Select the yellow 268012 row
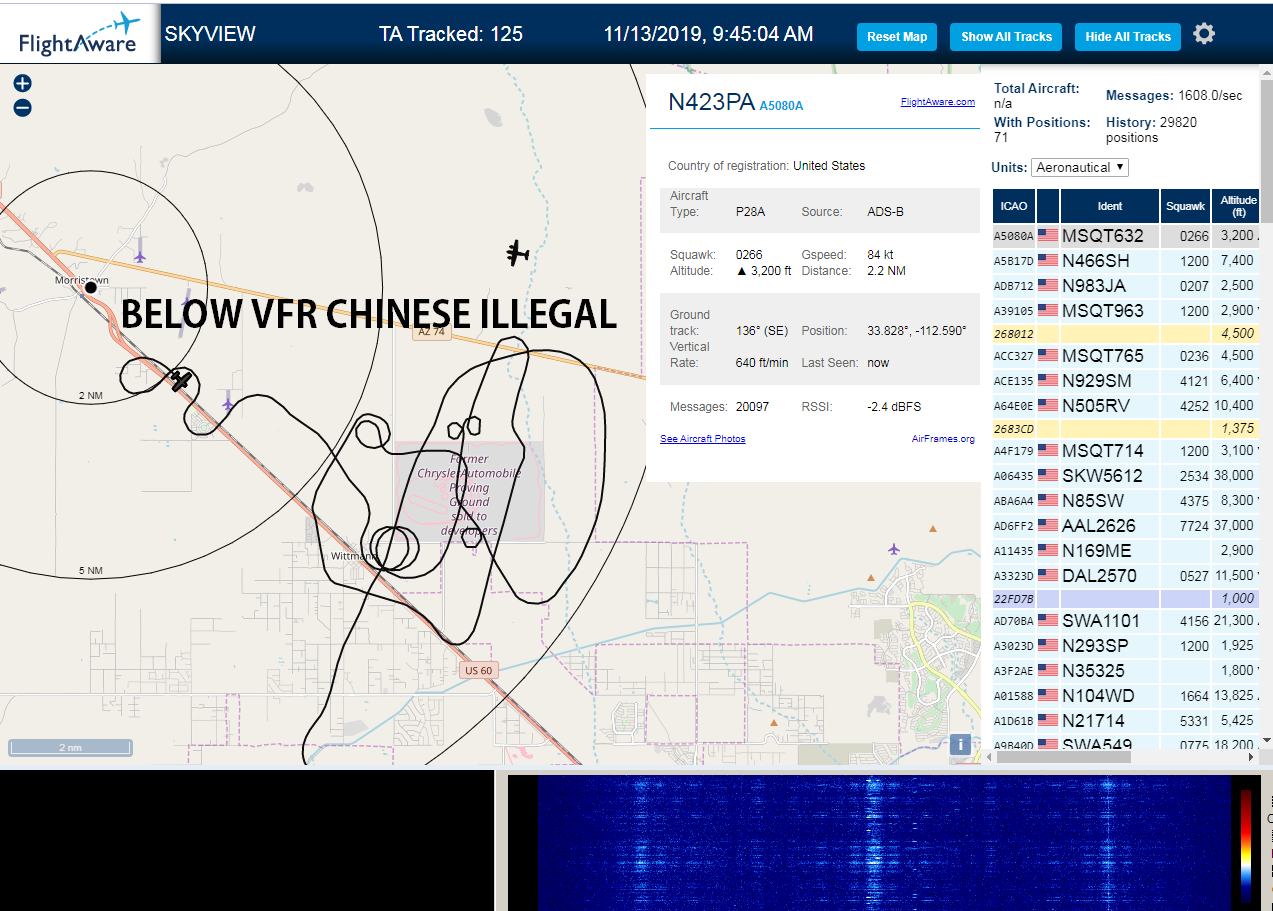The width and height of the screenshot is (1273, 911). 1126,334
